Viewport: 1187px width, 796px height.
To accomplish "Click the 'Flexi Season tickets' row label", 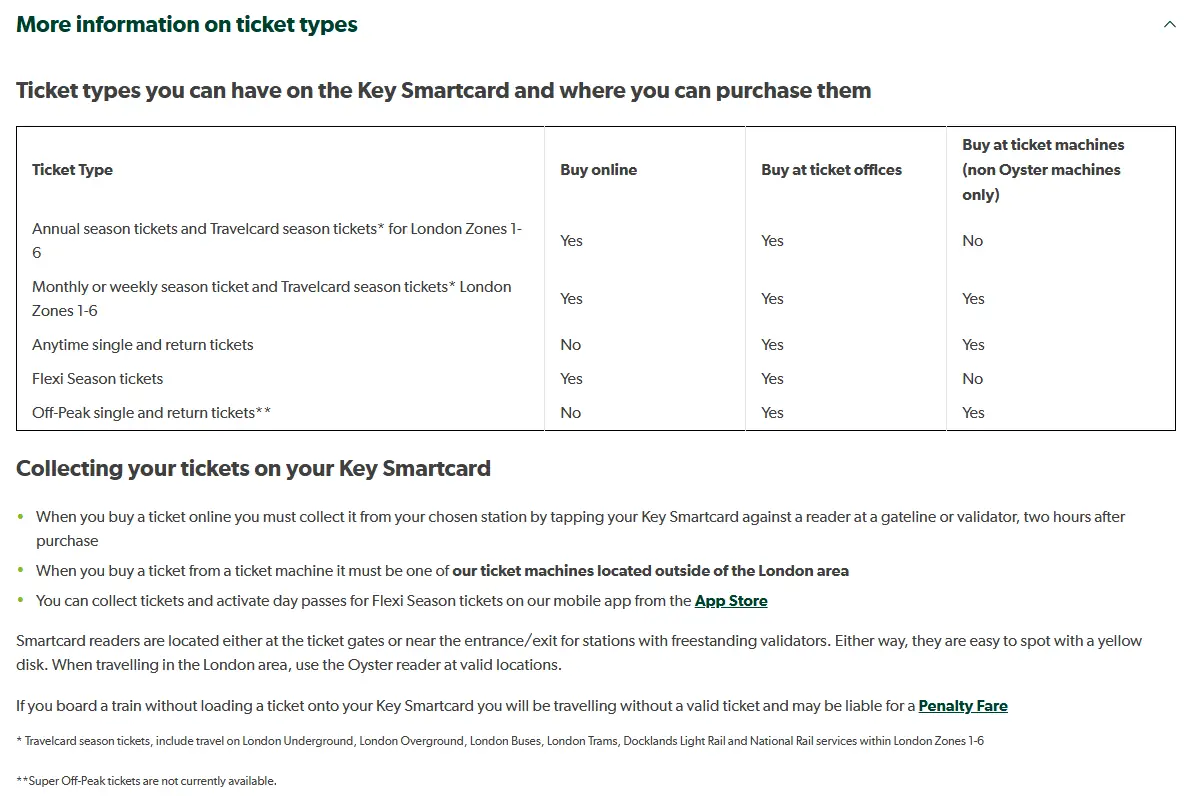I will (x=98, y=379).
